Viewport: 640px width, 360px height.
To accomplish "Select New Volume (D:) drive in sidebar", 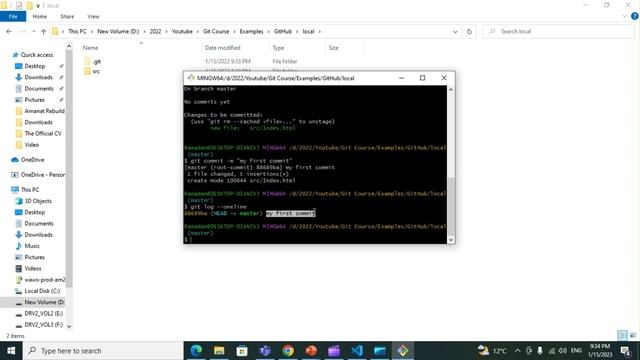I will pos(44,302).
